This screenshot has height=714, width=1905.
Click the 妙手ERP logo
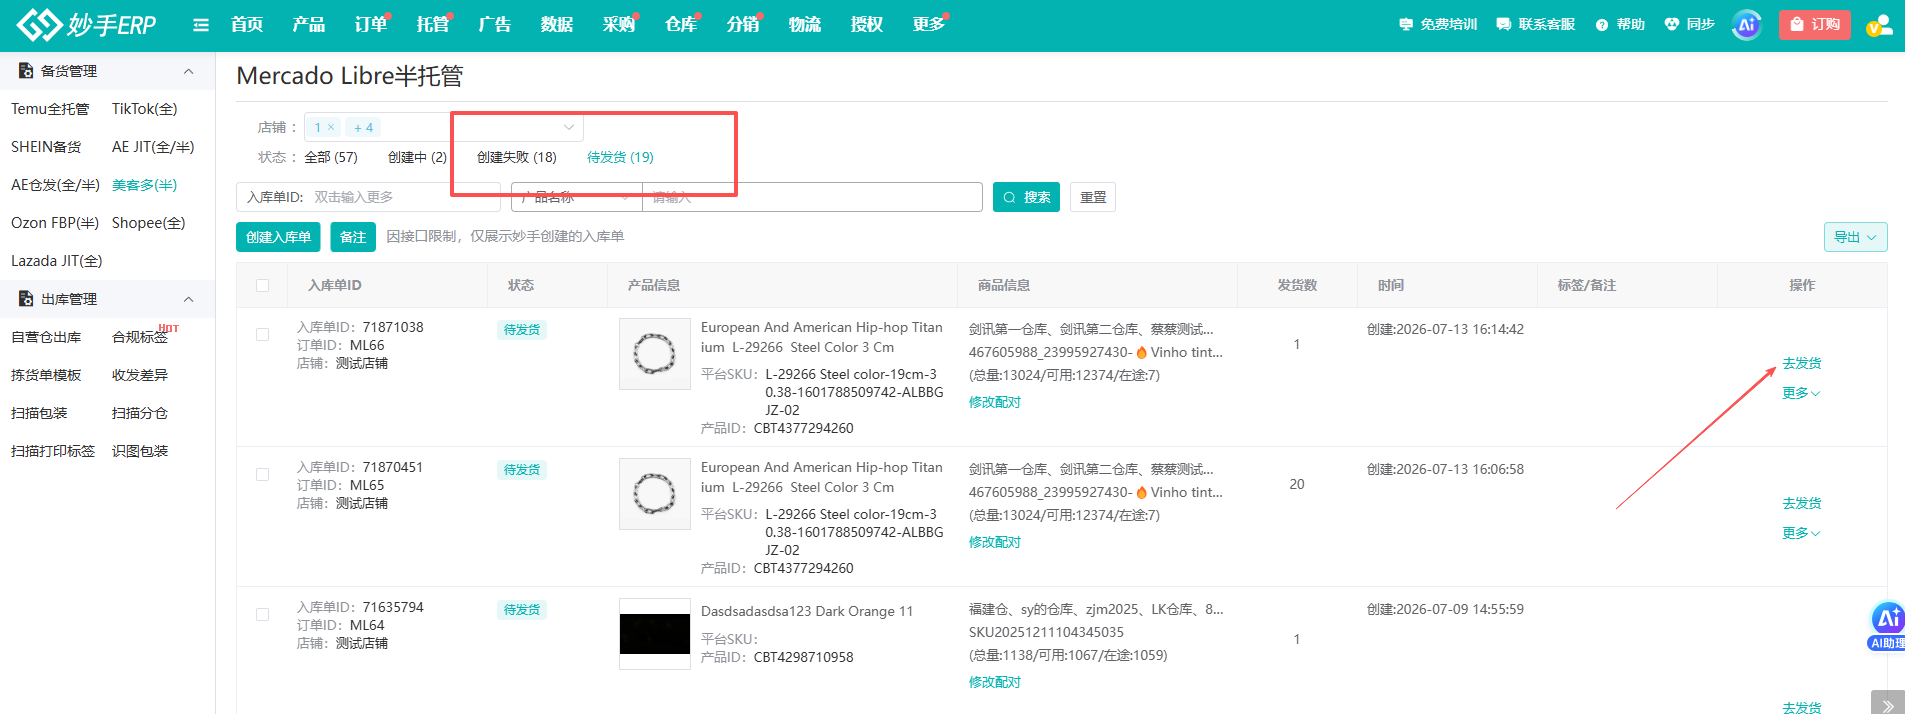click(x=87, y=24)
